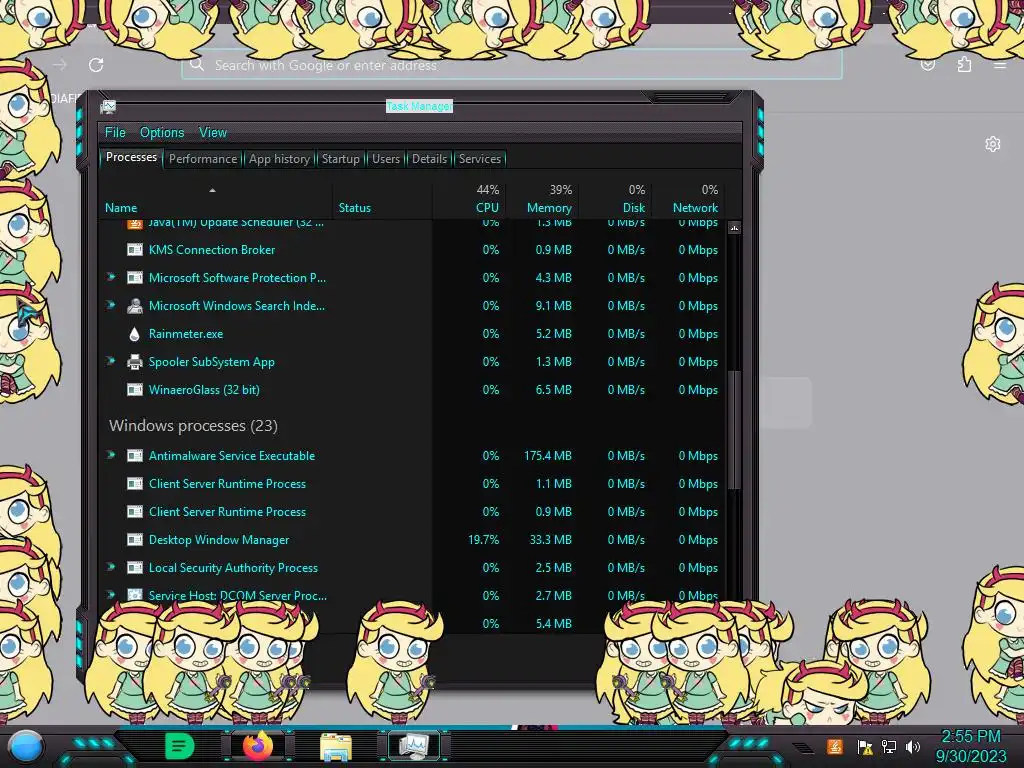This screenshot has width=1024, height=768.
Task: Click the Java Update Scheduler icon
Action: click(135, 224)
